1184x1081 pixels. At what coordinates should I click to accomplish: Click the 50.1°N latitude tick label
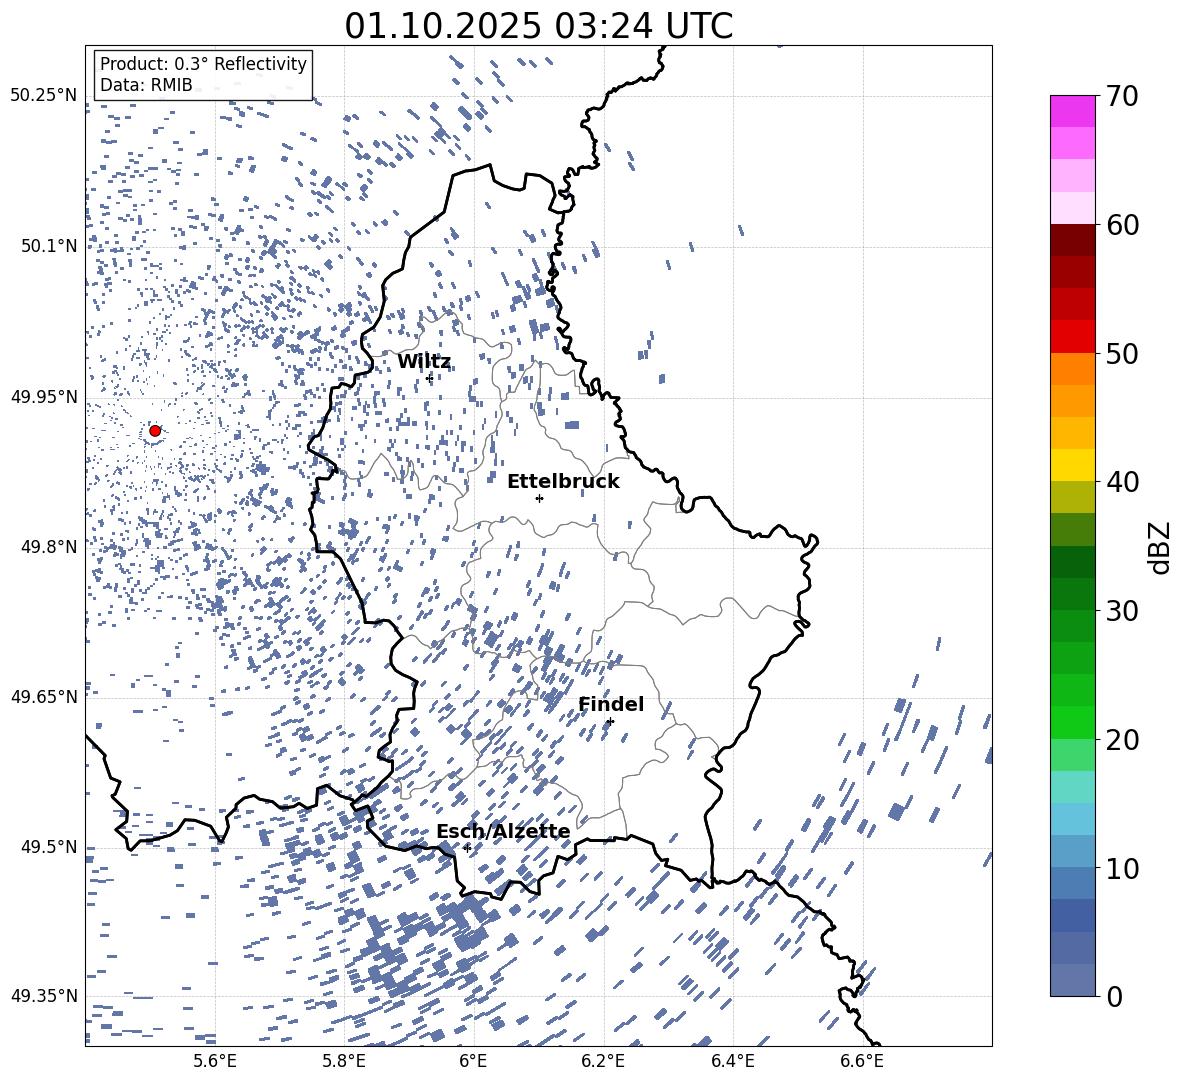pyautogui.click(x=49, y=246)
